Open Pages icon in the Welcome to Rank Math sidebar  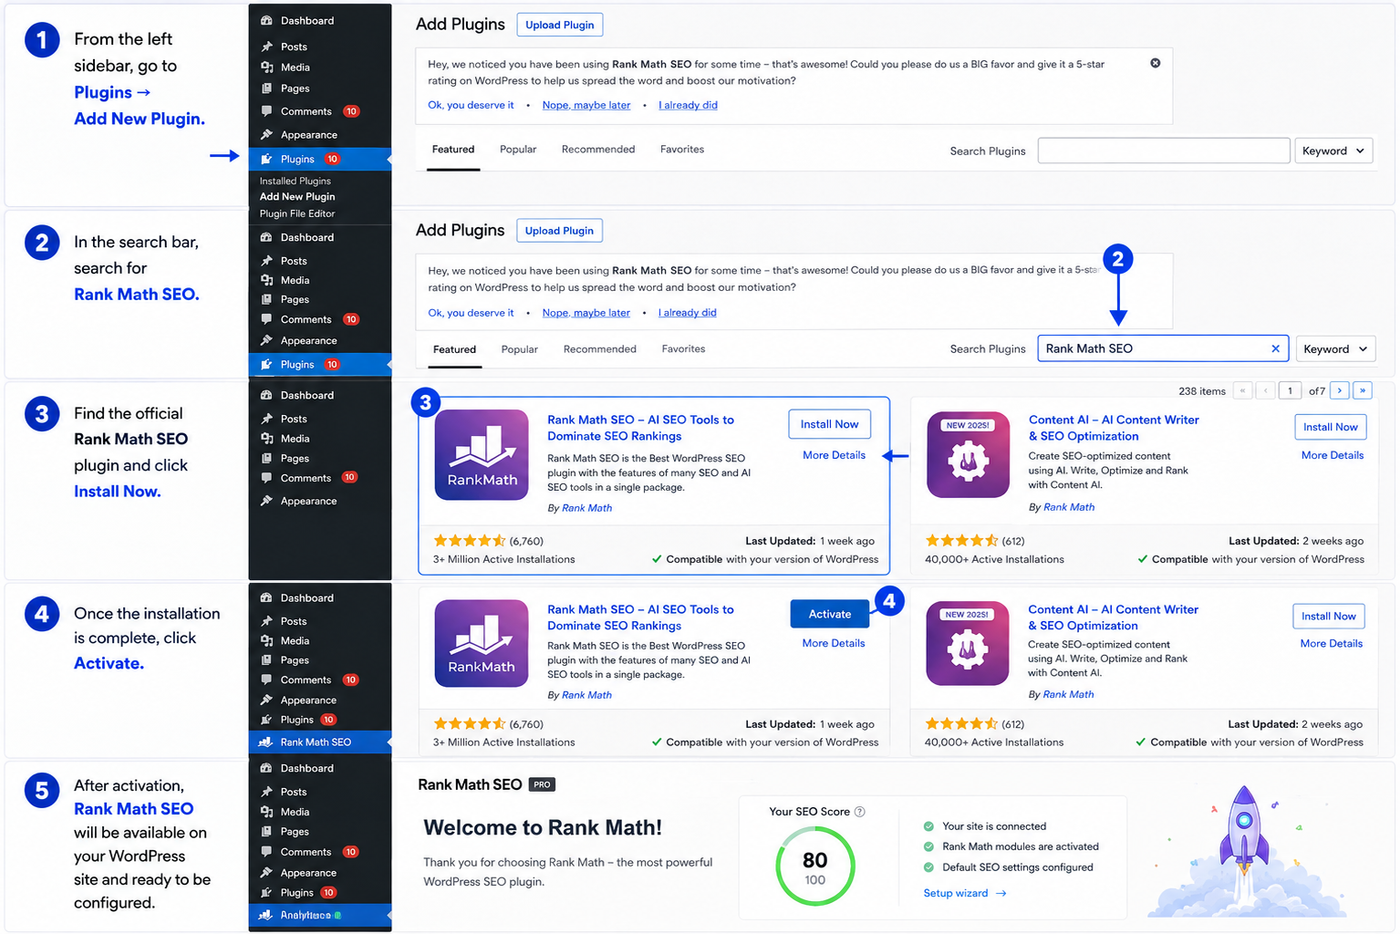tap(266, 832)
